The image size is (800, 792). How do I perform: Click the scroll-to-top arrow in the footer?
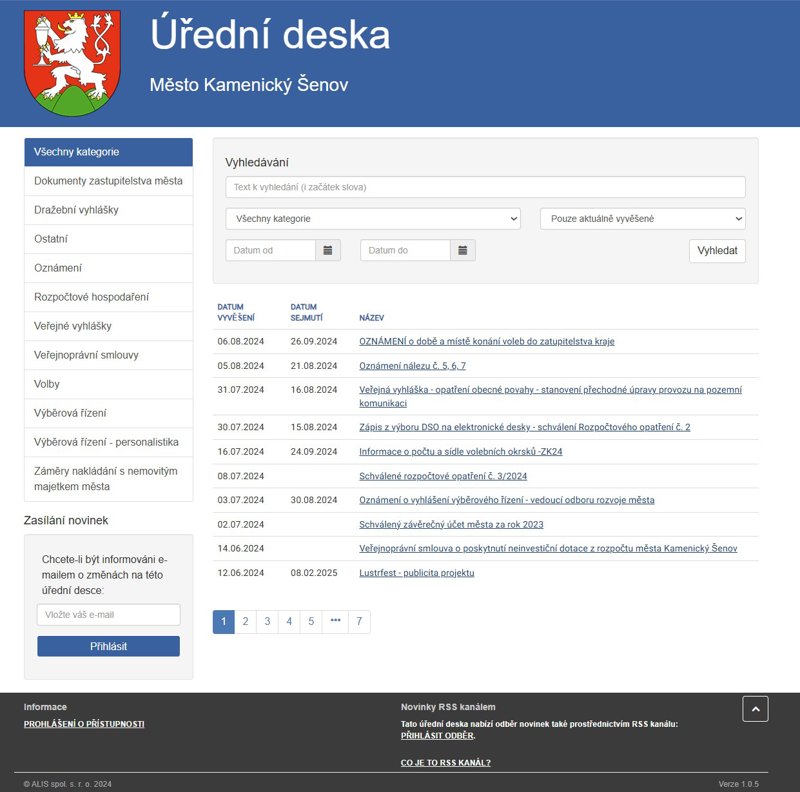click(x=756, y=708)
